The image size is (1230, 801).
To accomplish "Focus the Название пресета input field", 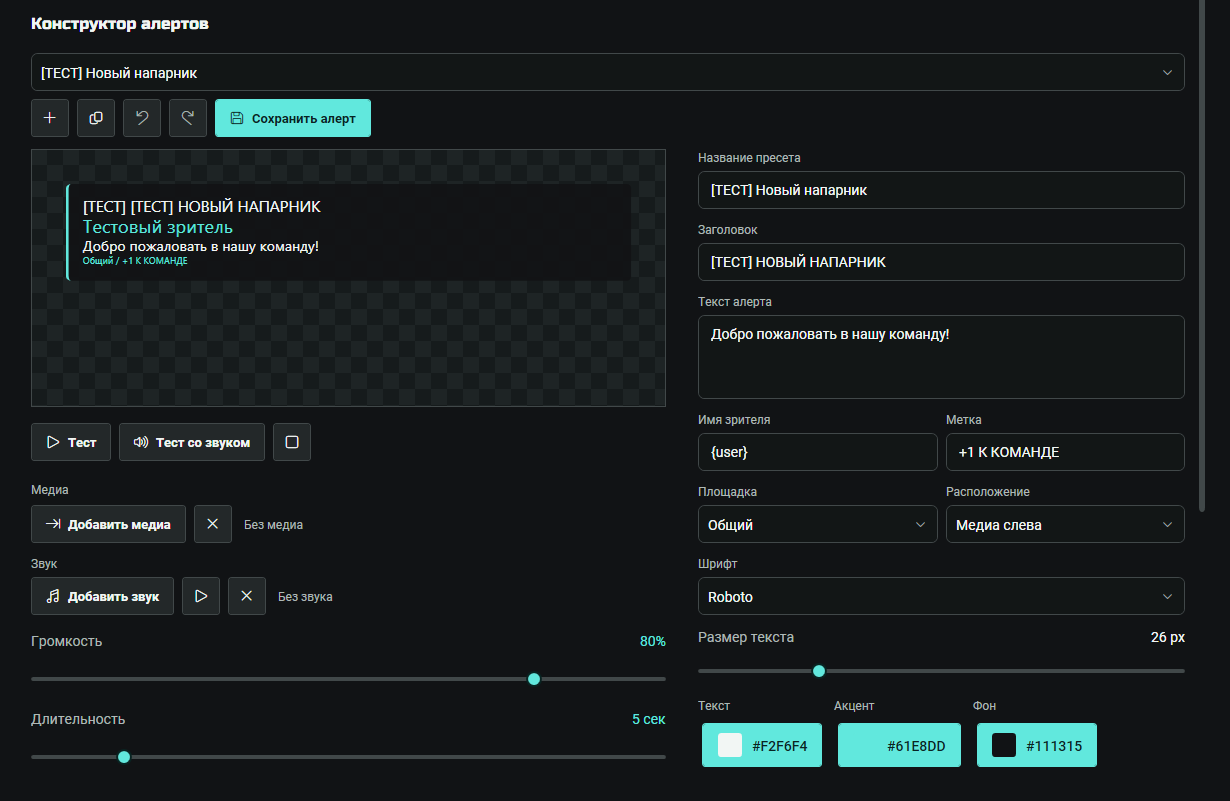I will 941,190.
